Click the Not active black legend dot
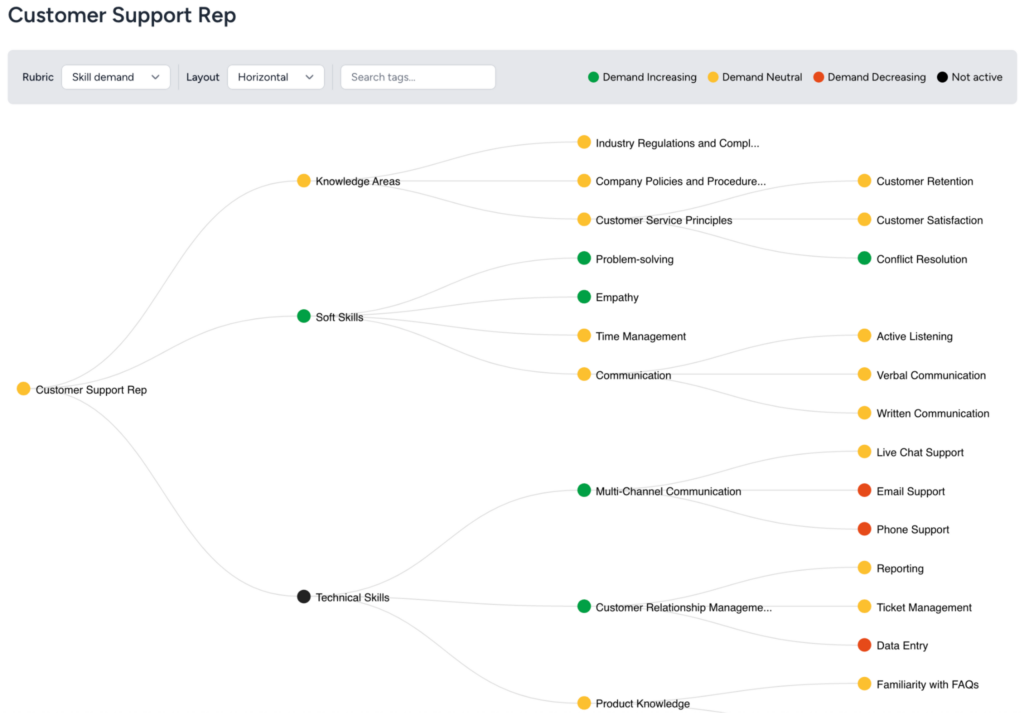 942,77
